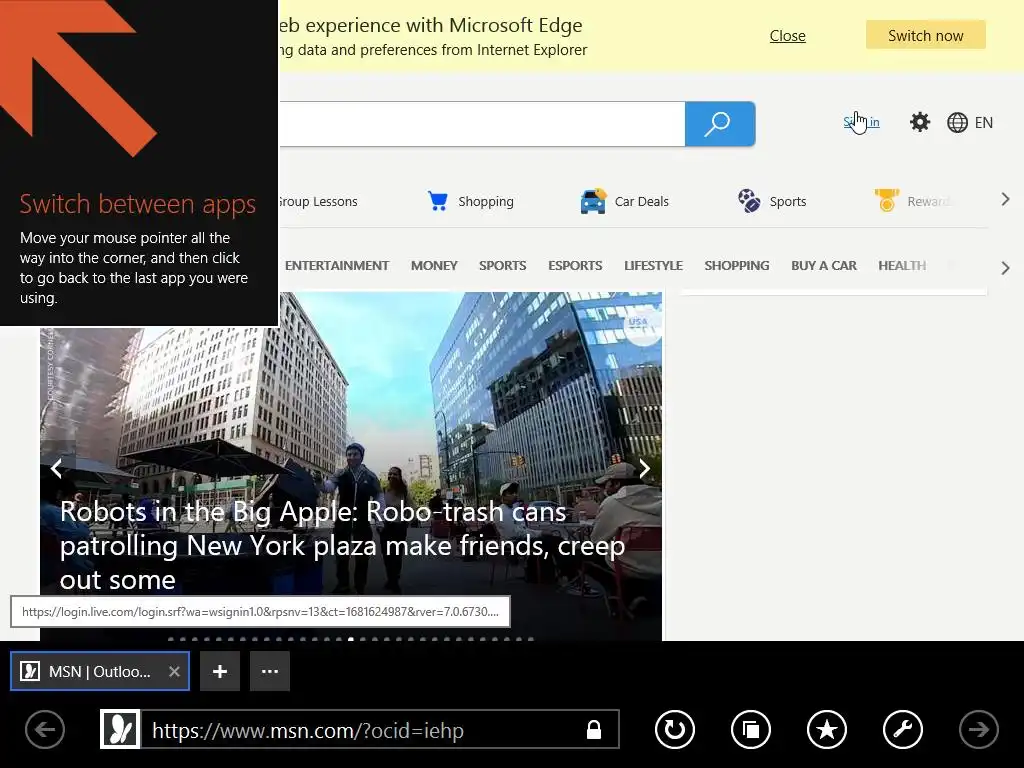Go forward with the browser forward arrow
This screenshot has height=768, width=1024.
(978, 729)
